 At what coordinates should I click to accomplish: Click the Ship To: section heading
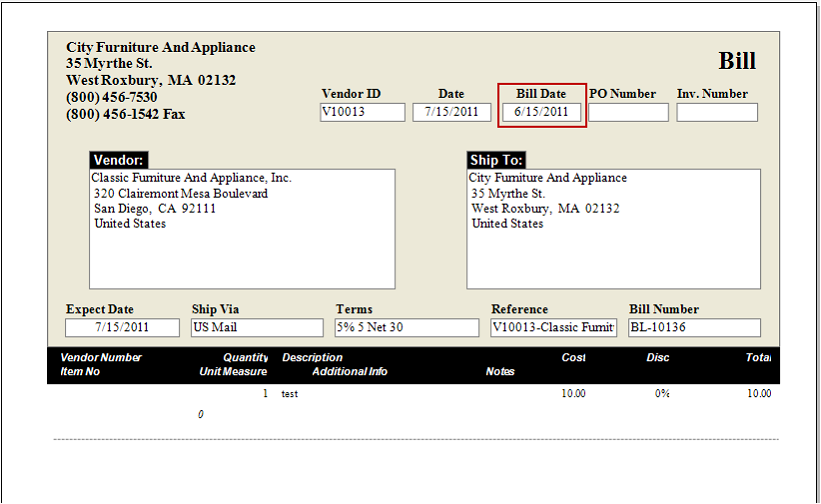point(496,160)
